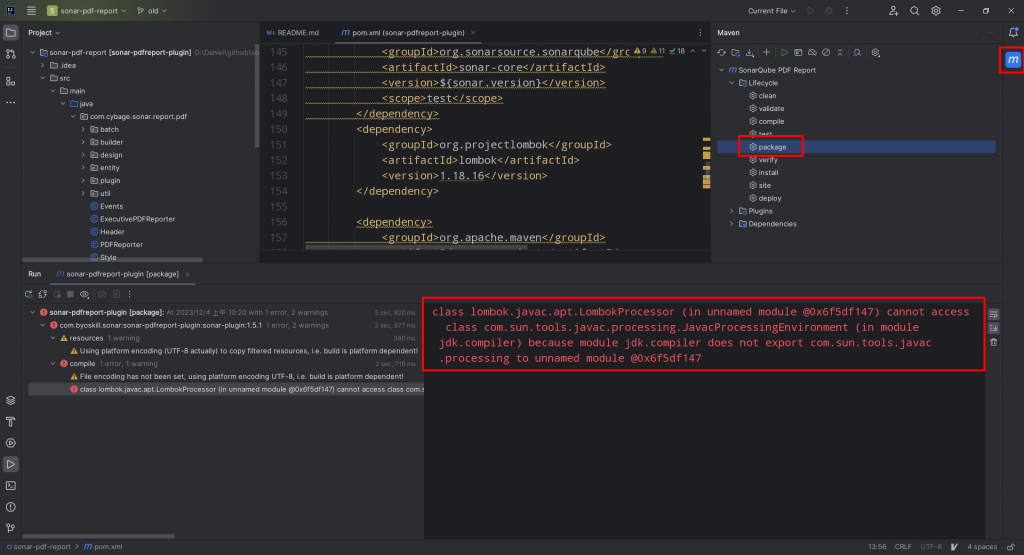Switch to the README.md tab
The height and width of the screenshot is (555, 1024).
(293, 33)
